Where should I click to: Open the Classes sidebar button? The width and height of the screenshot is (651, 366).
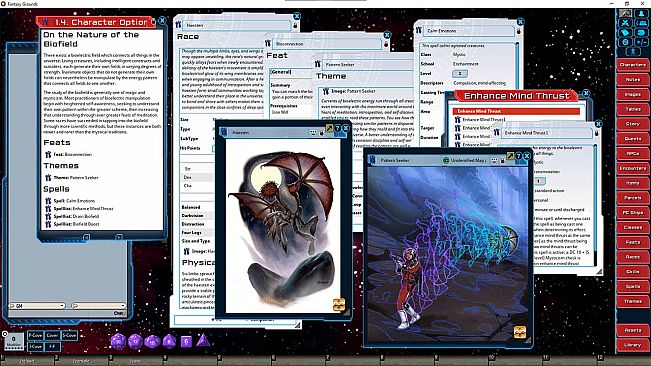[633, 227]
